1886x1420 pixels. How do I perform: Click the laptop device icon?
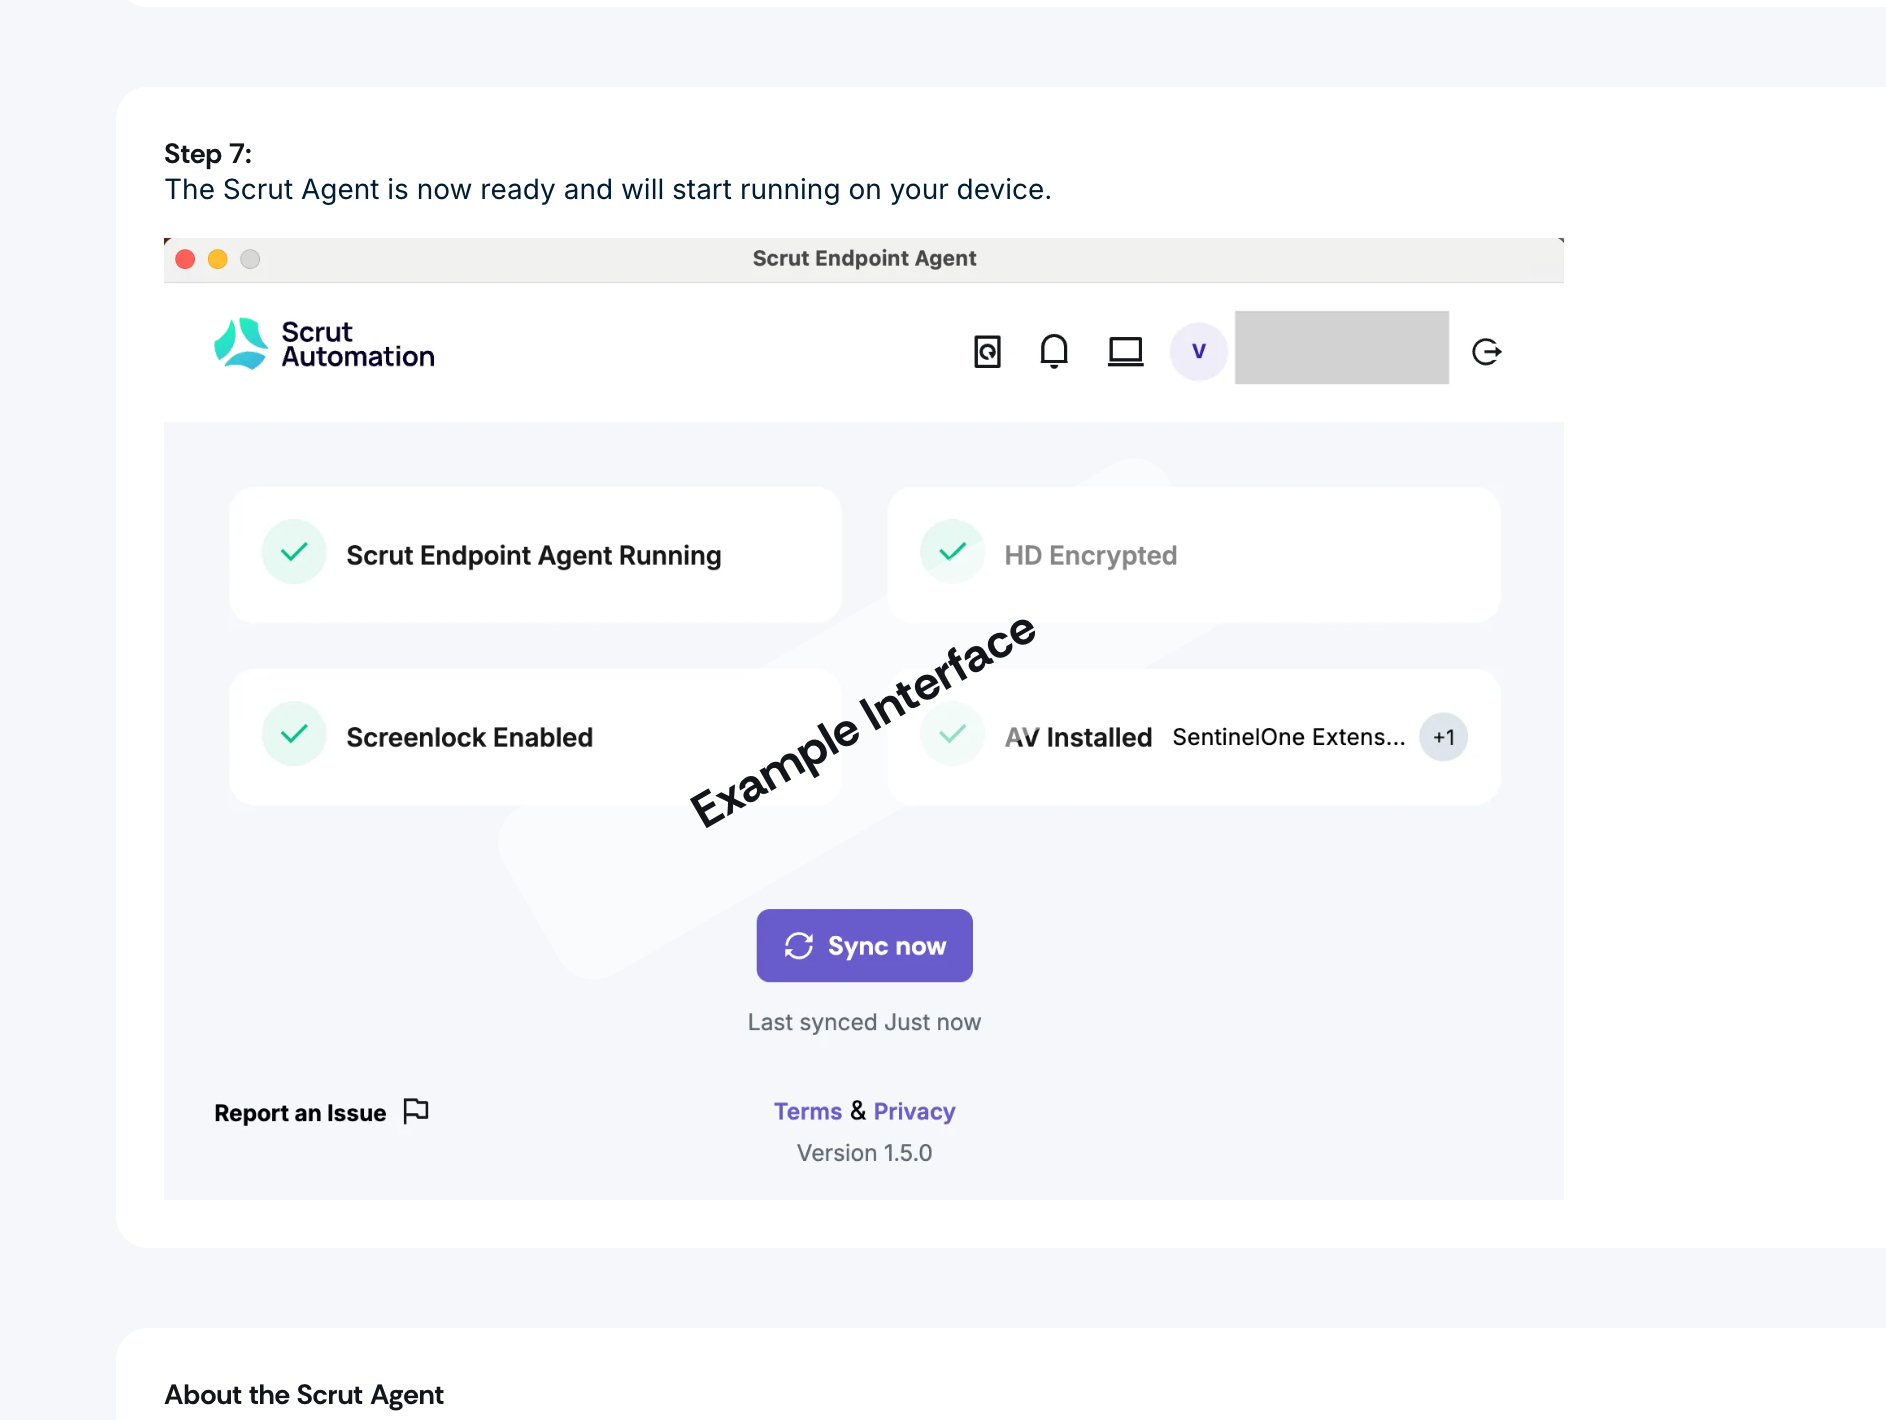pos(1125,351)
